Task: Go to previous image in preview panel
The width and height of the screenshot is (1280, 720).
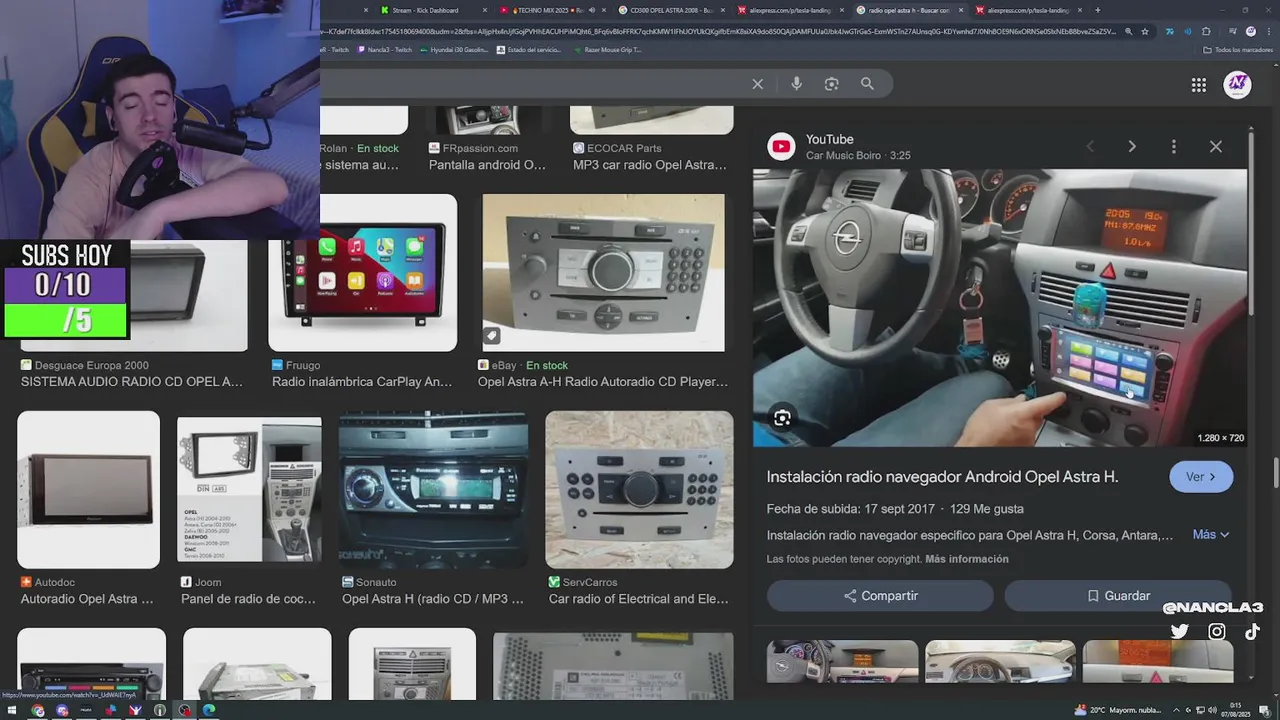Action: click(x=1090, y=146)
